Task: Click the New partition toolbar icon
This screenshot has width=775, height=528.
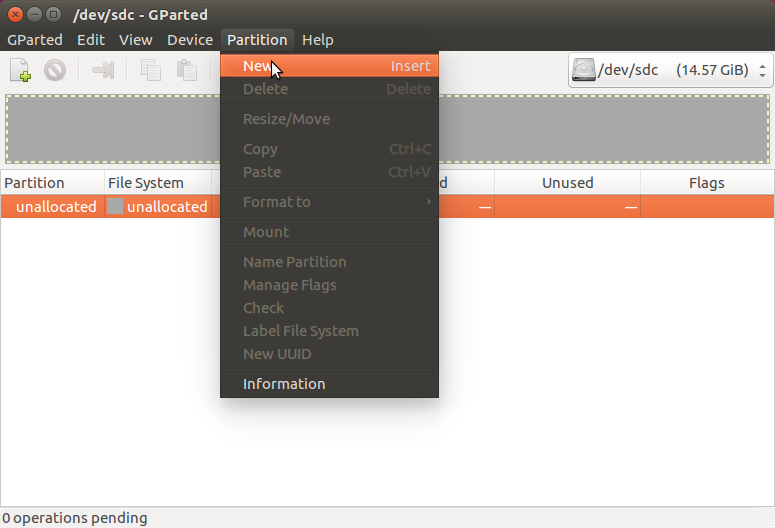Action: [x=21, y=70]
